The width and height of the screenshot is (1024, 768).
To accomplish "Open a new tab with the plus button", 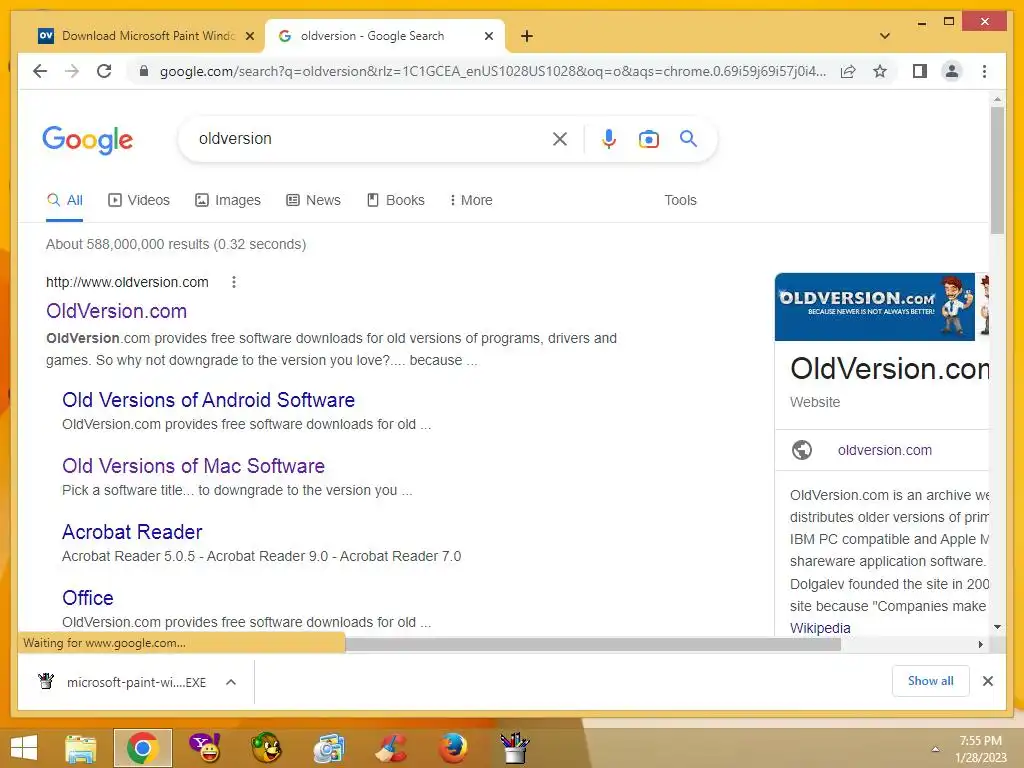I will point(526,36).
